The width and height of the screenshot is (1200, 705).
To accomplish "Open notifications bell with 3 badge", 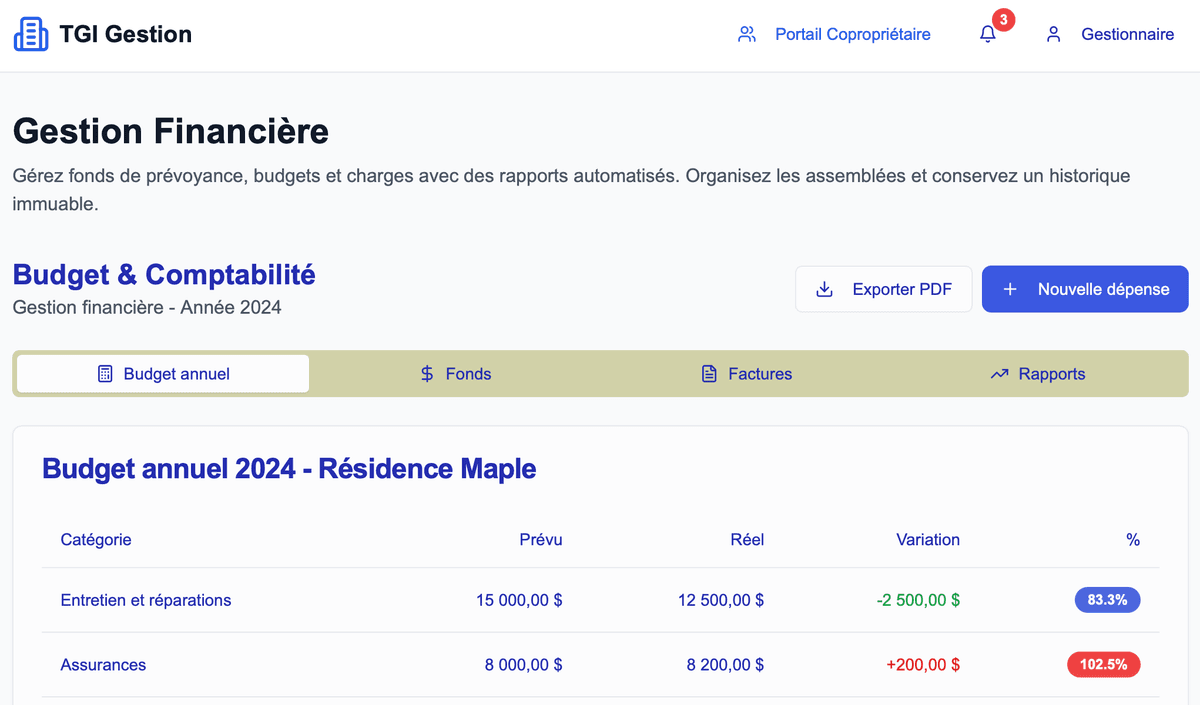I will tap(988, 35).
